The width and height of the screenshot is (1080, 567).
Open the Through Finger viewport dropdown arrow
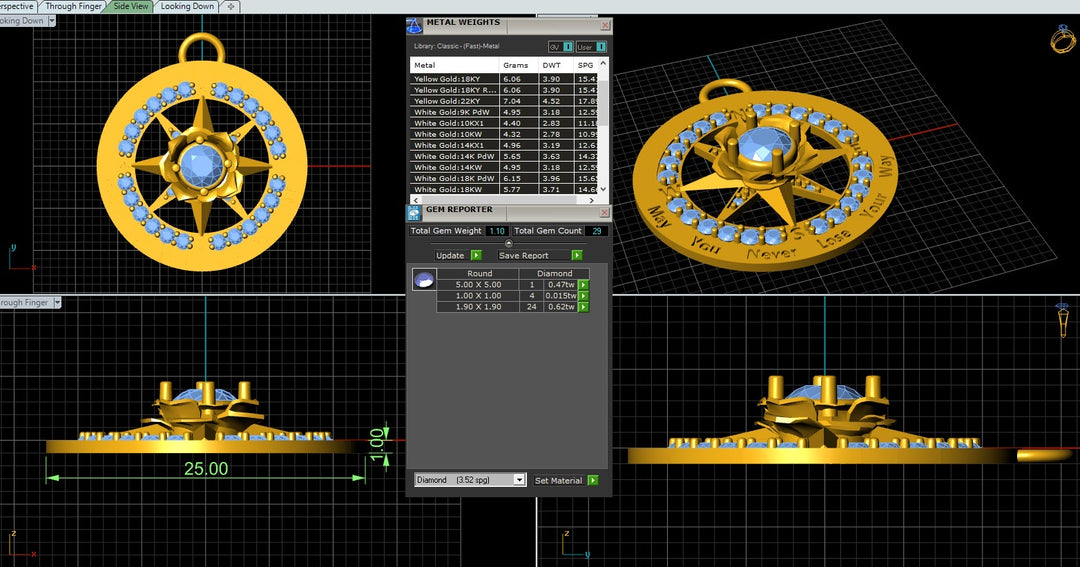pyautogui.click(x=57, y=302)
